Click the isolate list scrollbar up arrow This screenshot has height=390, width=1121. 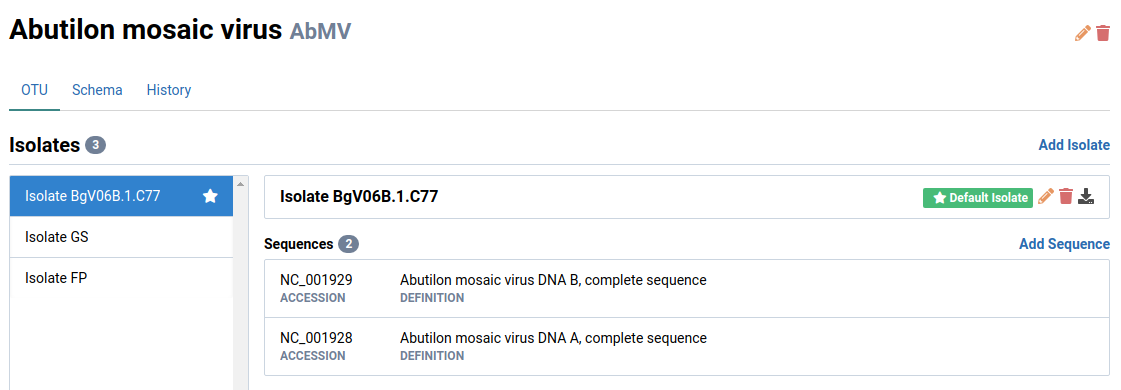[x=240, y=184]
